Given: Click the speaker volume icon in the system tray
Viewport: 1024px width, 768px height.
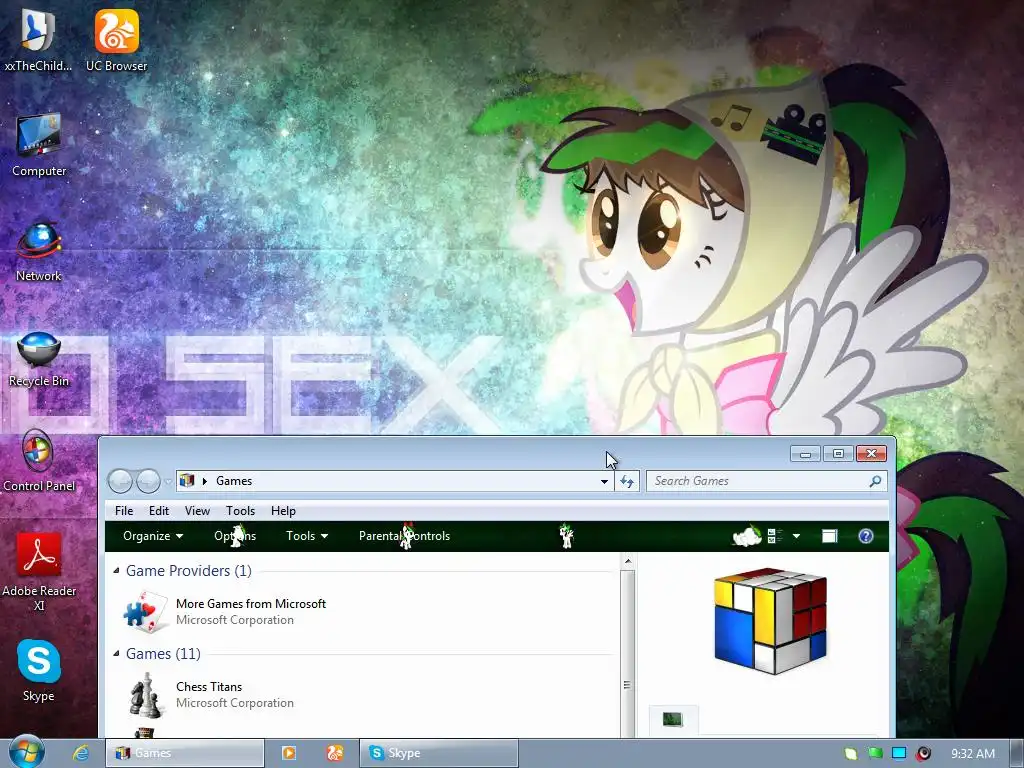Looking at the screenshot, I should (923, 754).
